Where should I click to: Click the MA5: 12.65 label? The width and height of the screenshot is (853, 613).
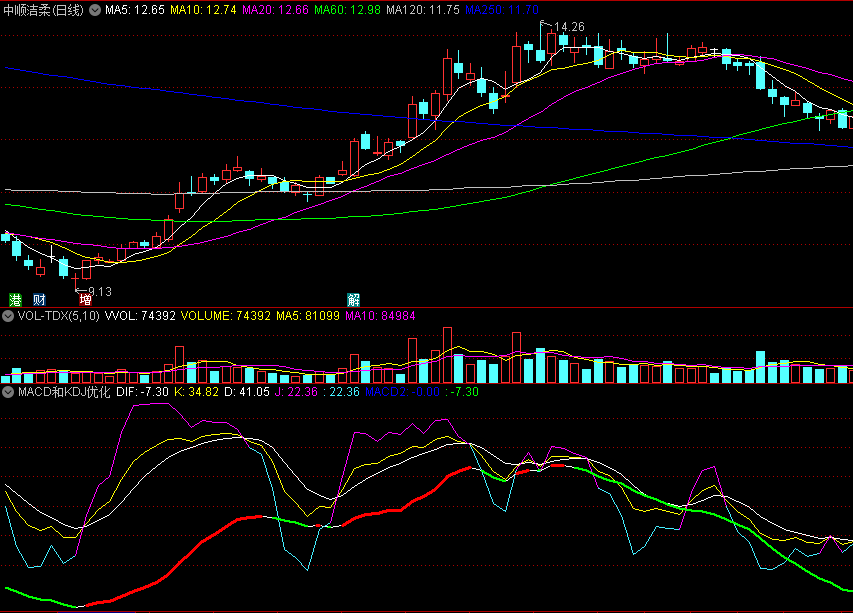coord(135,10)
